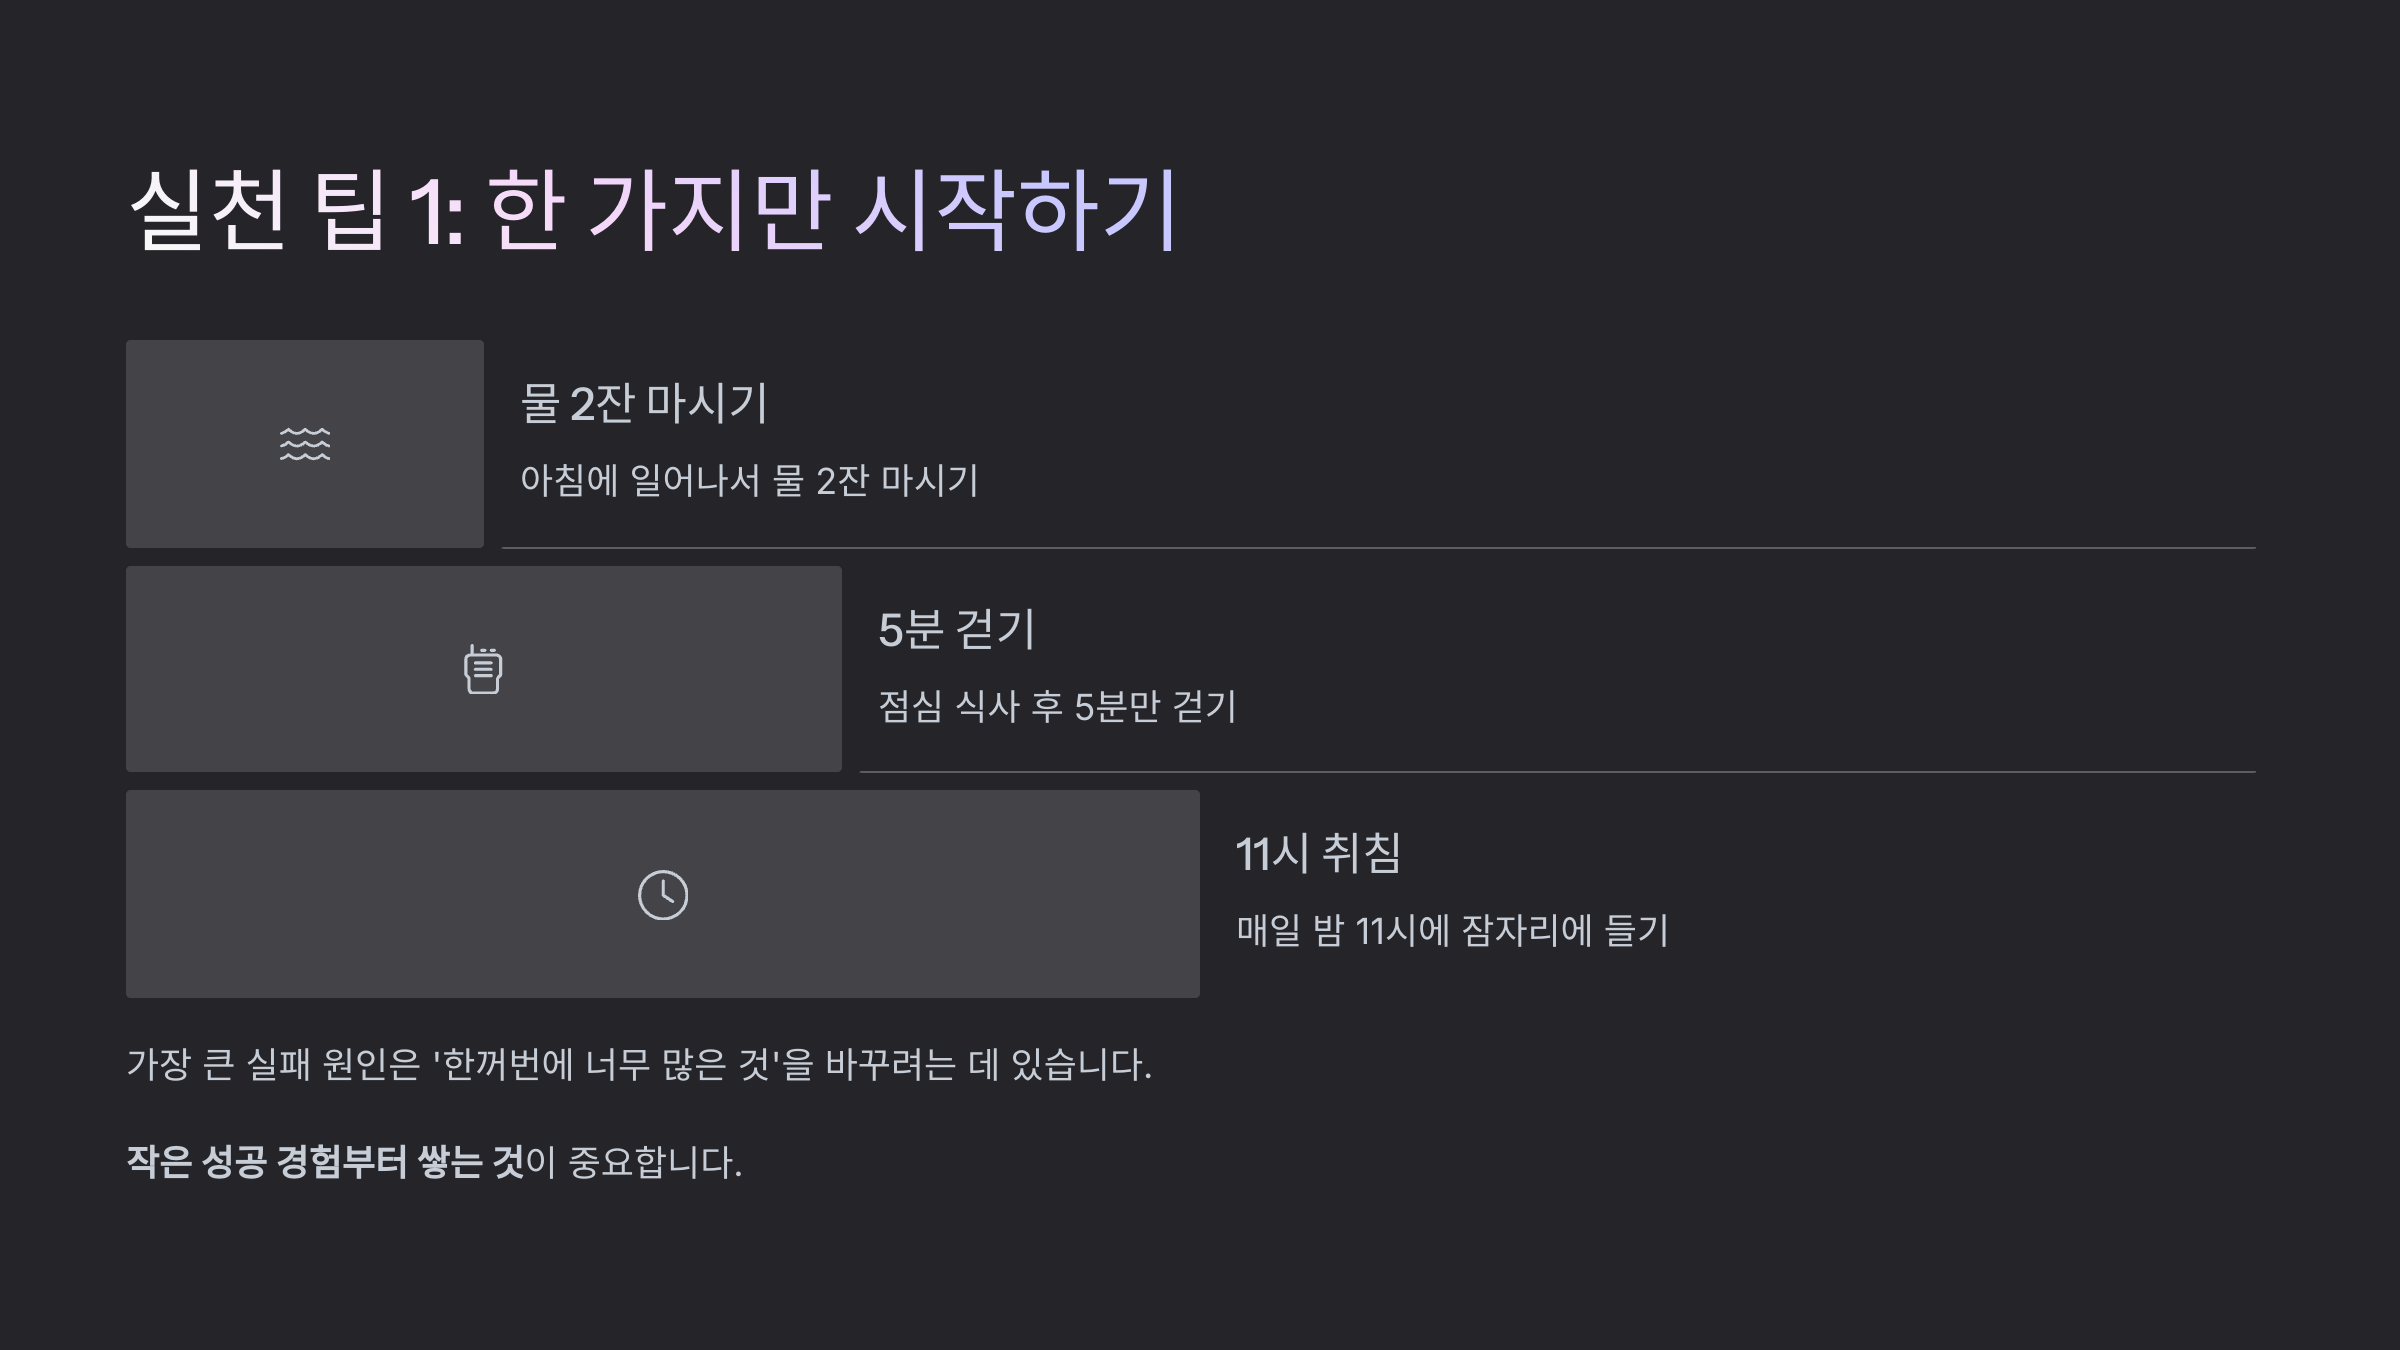Click the paragraph starting '가장 큰 실패 원인은'
The image size is (2400, 1350).
coord(639,1064)
